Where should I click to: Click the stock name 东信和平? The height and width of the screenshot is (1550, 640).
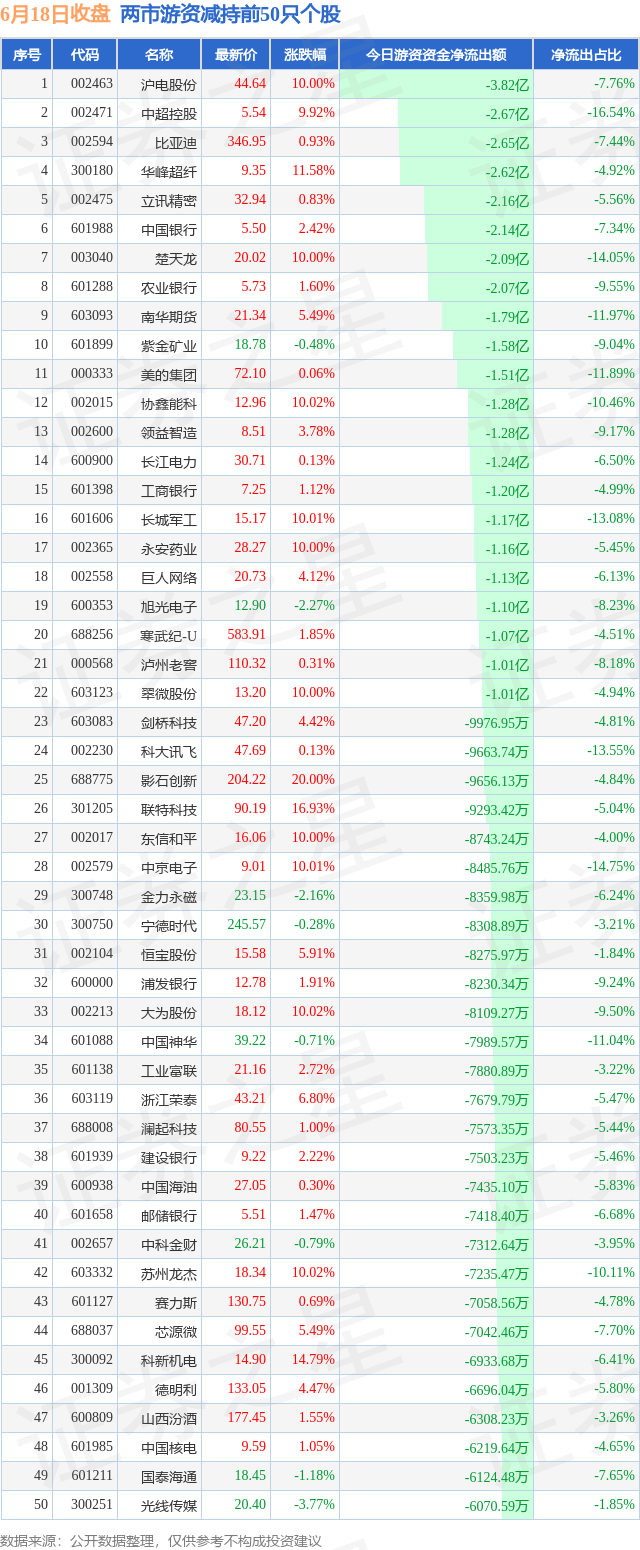tap(169, 838)
